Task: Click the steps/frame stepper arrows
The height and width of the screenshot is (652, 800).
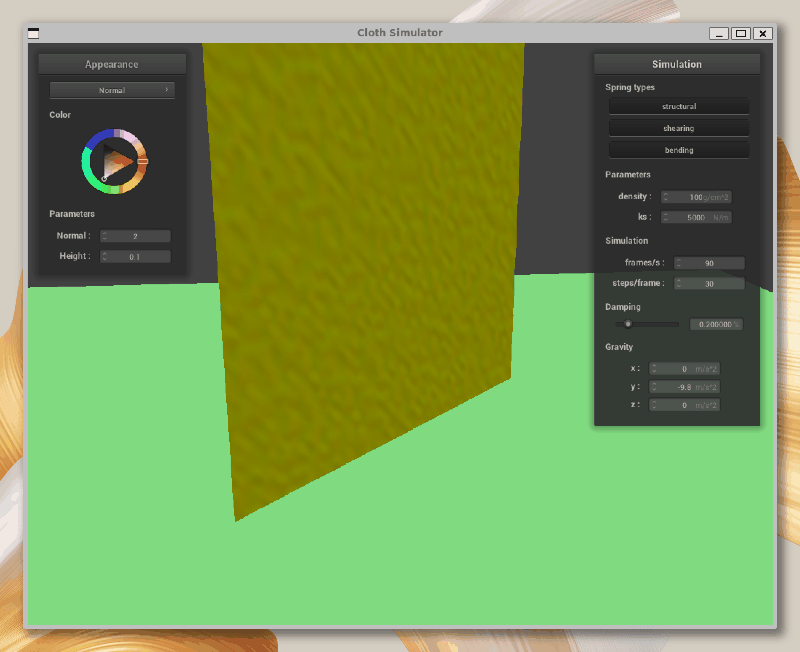Action: tap(679, 283)
